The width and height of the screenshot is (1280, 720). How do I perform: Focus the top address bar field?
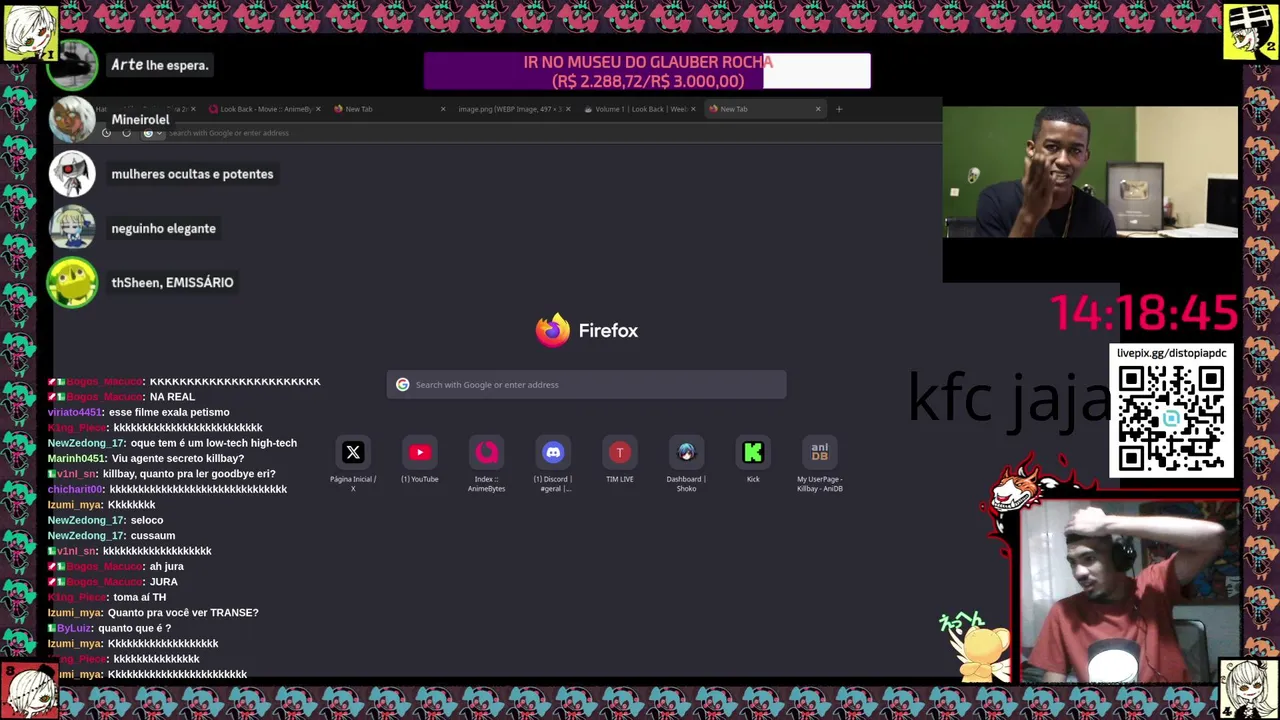click(x=540, y=133)
